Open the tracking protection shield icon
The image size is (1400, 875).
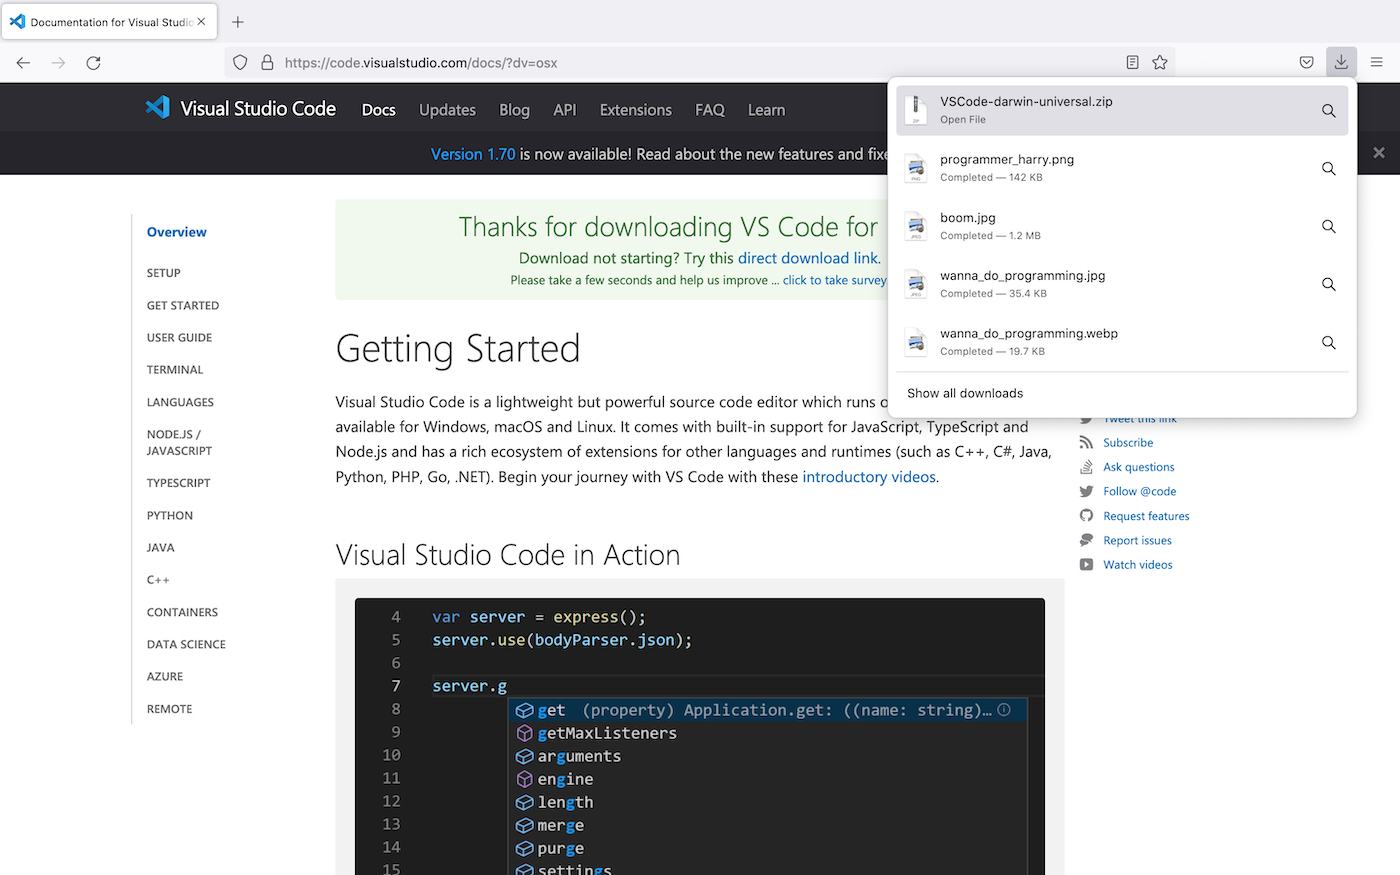click(240, 62)
